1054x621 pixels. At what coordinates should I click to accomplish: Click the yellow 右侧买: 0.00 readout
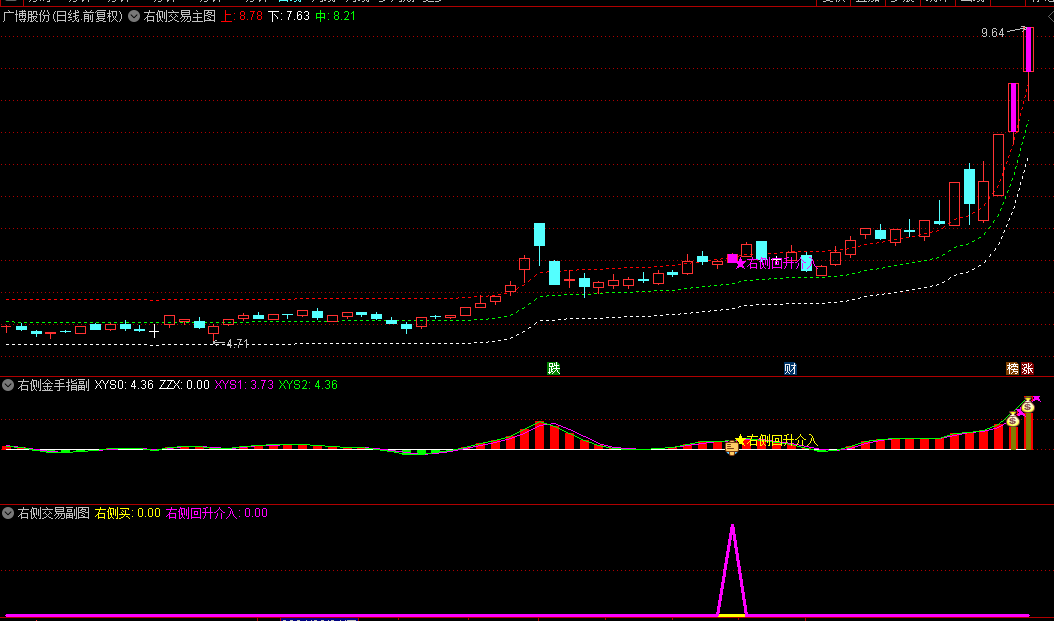click(x=128, y=513)
